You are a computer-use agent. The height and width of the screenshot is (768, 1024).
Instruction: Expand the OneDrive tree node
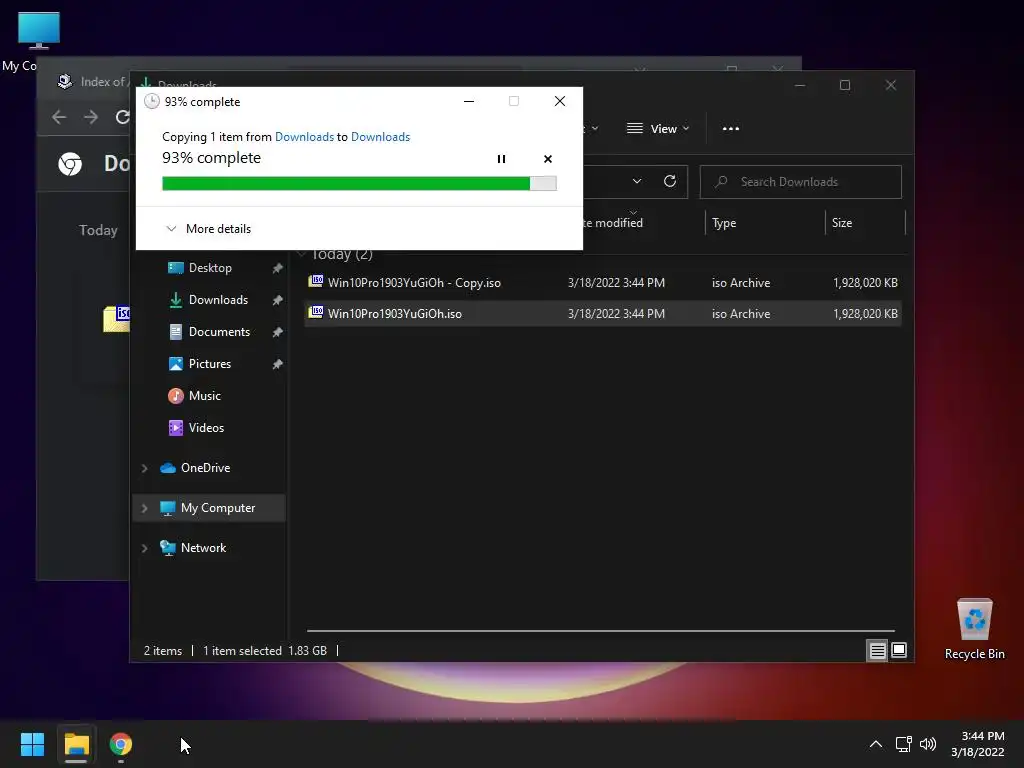pyautogui.click(x=144, y=468)
